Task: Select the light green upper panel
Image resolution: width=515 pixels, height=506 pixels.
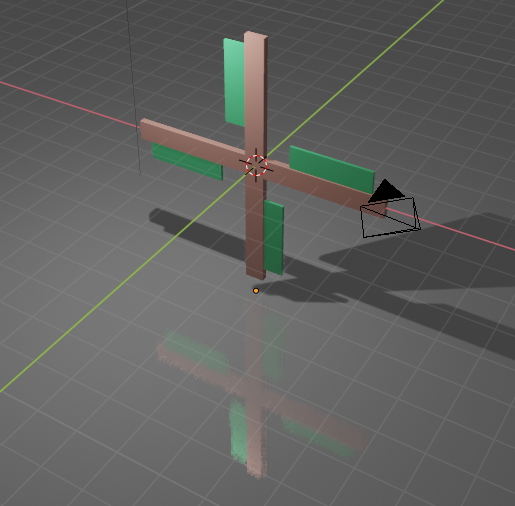Action: pyautogui.click(x=235, y=83)
